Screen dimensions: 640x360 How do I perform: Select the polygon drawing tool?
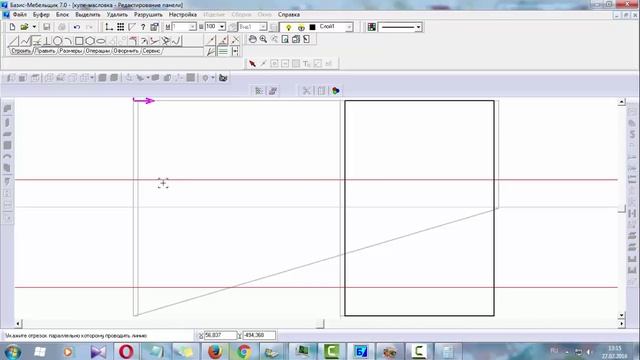[90, 41]
